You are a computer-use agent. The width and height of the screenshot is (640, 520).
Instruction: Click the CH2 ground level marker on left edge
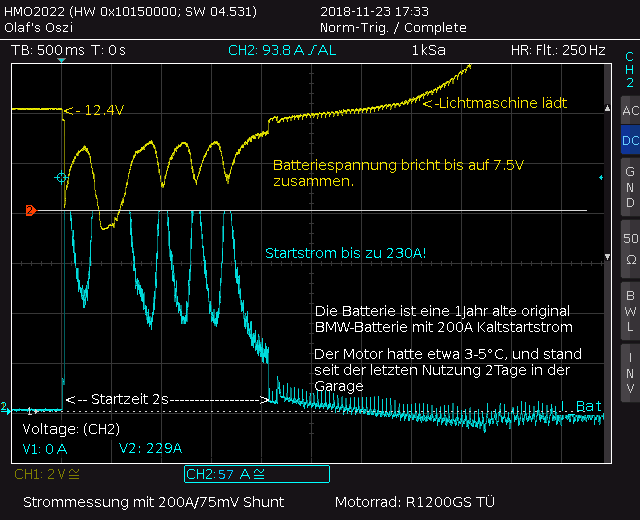pos(5,407)
